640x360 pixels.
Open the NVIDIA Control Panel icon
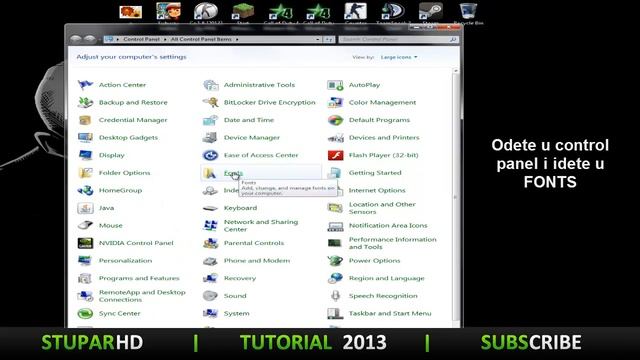click(85, 243)
